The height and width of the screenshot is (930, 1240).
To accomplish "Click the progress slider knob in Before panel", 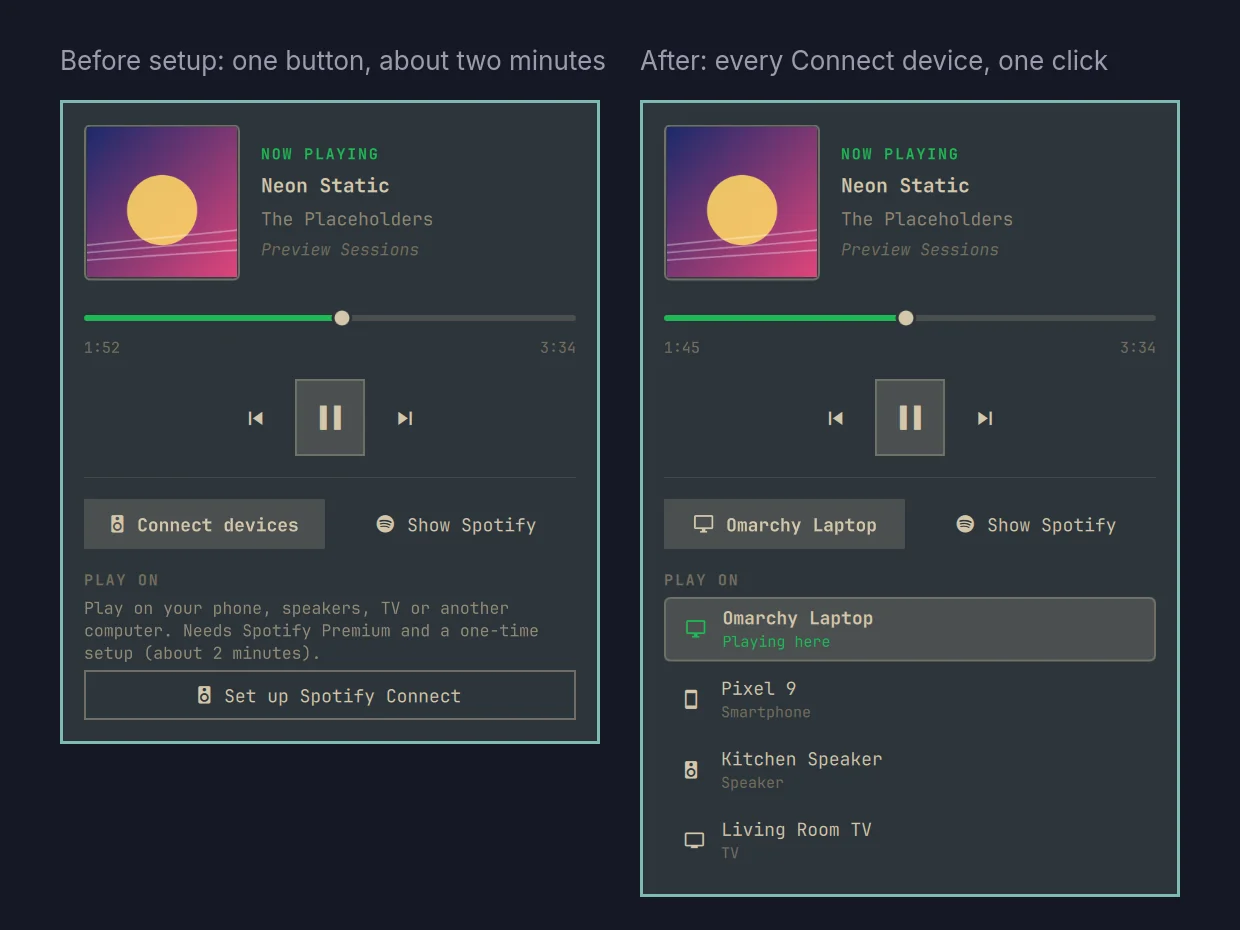I will 342,318.
